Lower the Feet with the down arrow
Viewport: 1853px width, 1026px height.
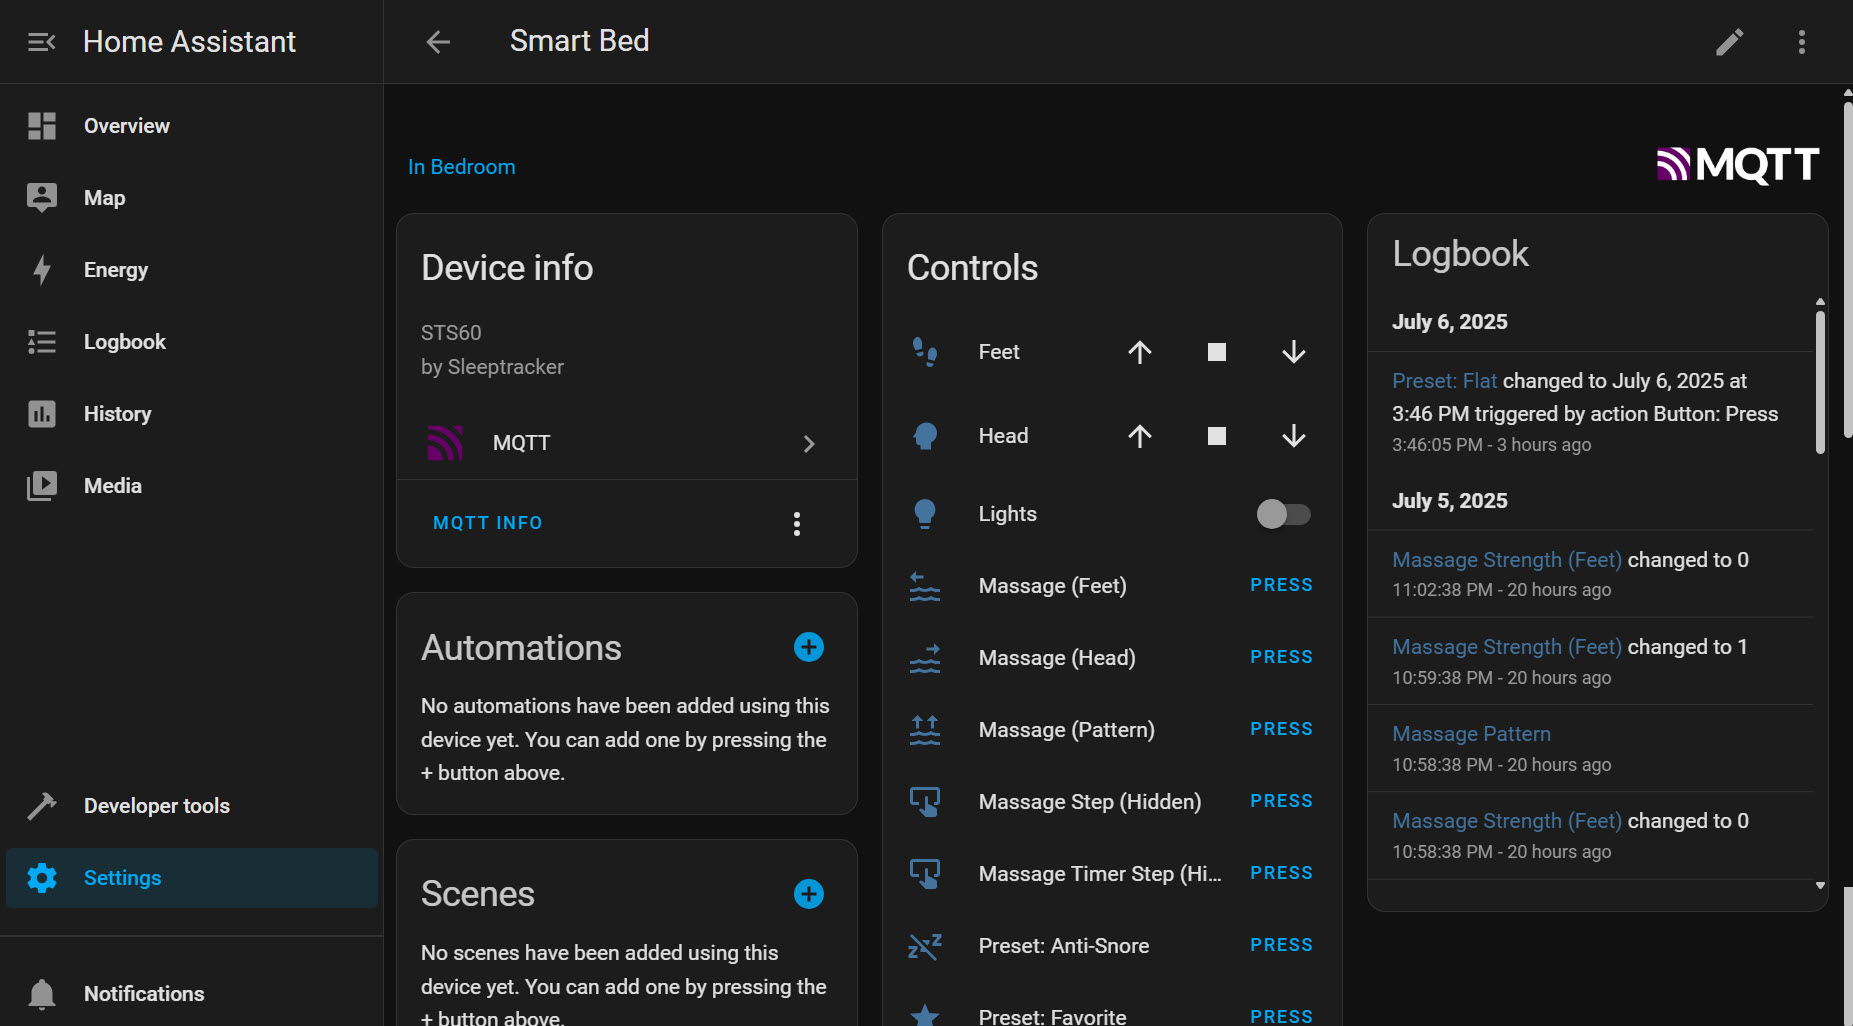pos(1294,352)
